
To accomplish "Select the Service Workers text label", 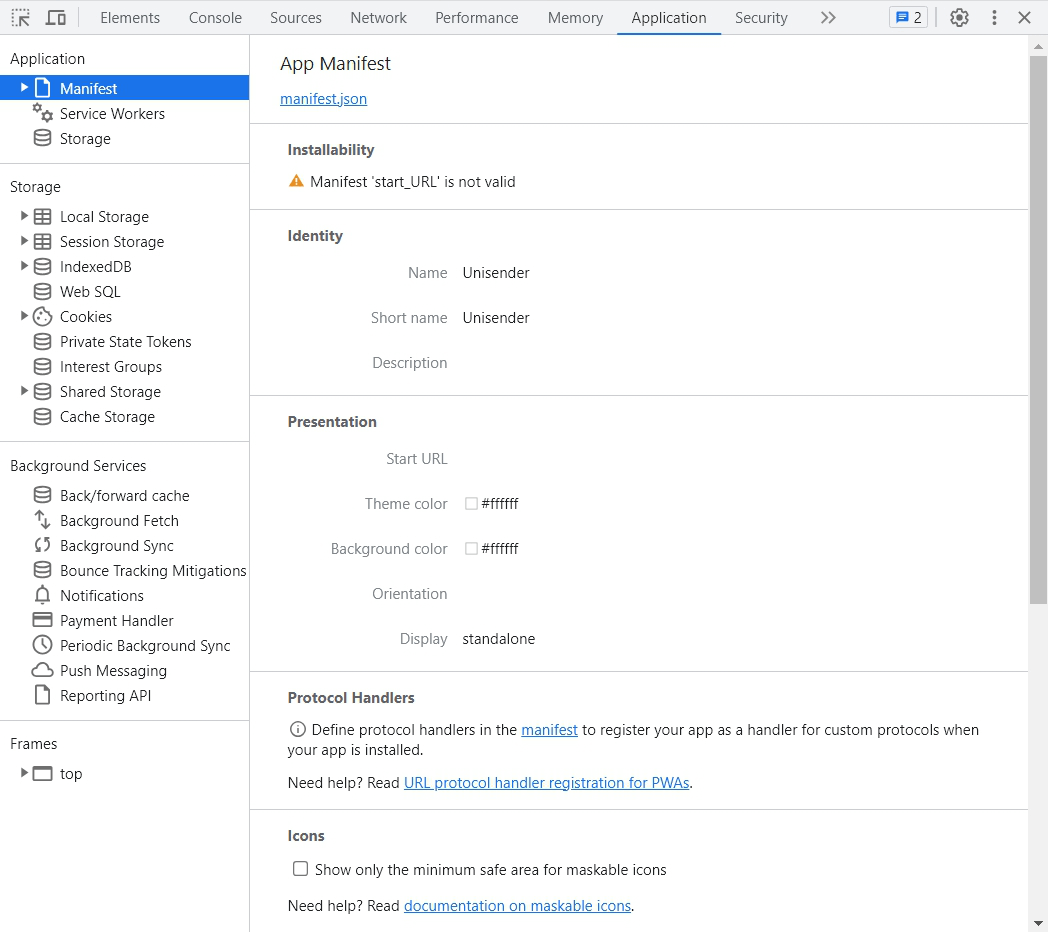I will (112, 113).
